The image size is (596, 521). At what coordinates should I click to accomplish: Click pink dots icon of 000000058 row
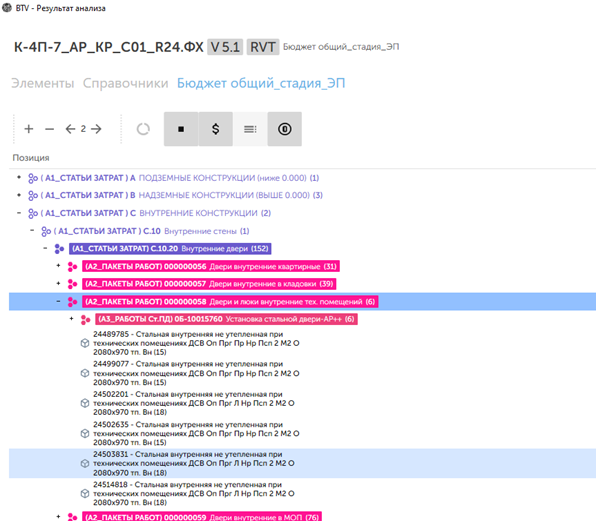(x=72, y=302)
